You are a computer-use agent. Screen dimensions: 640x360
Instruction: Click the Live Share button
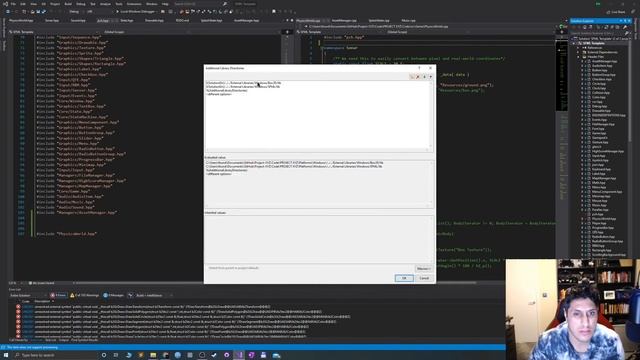coord(616,12)
